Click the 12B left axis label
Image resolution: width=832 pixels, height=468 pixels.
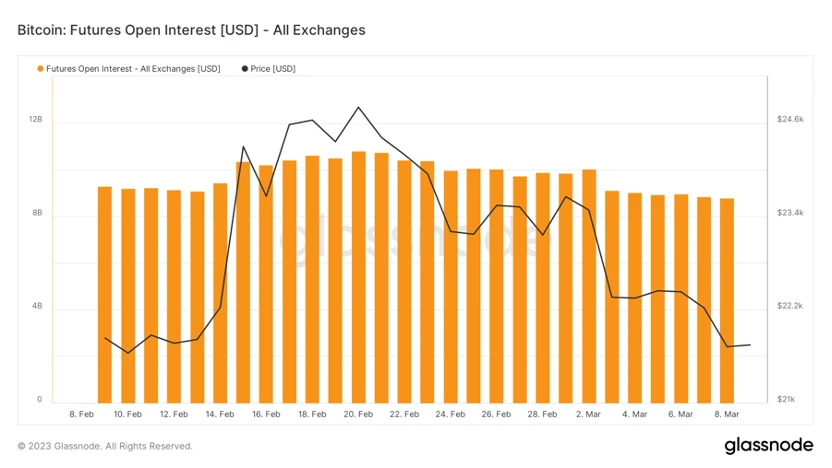tap(36, 119)
